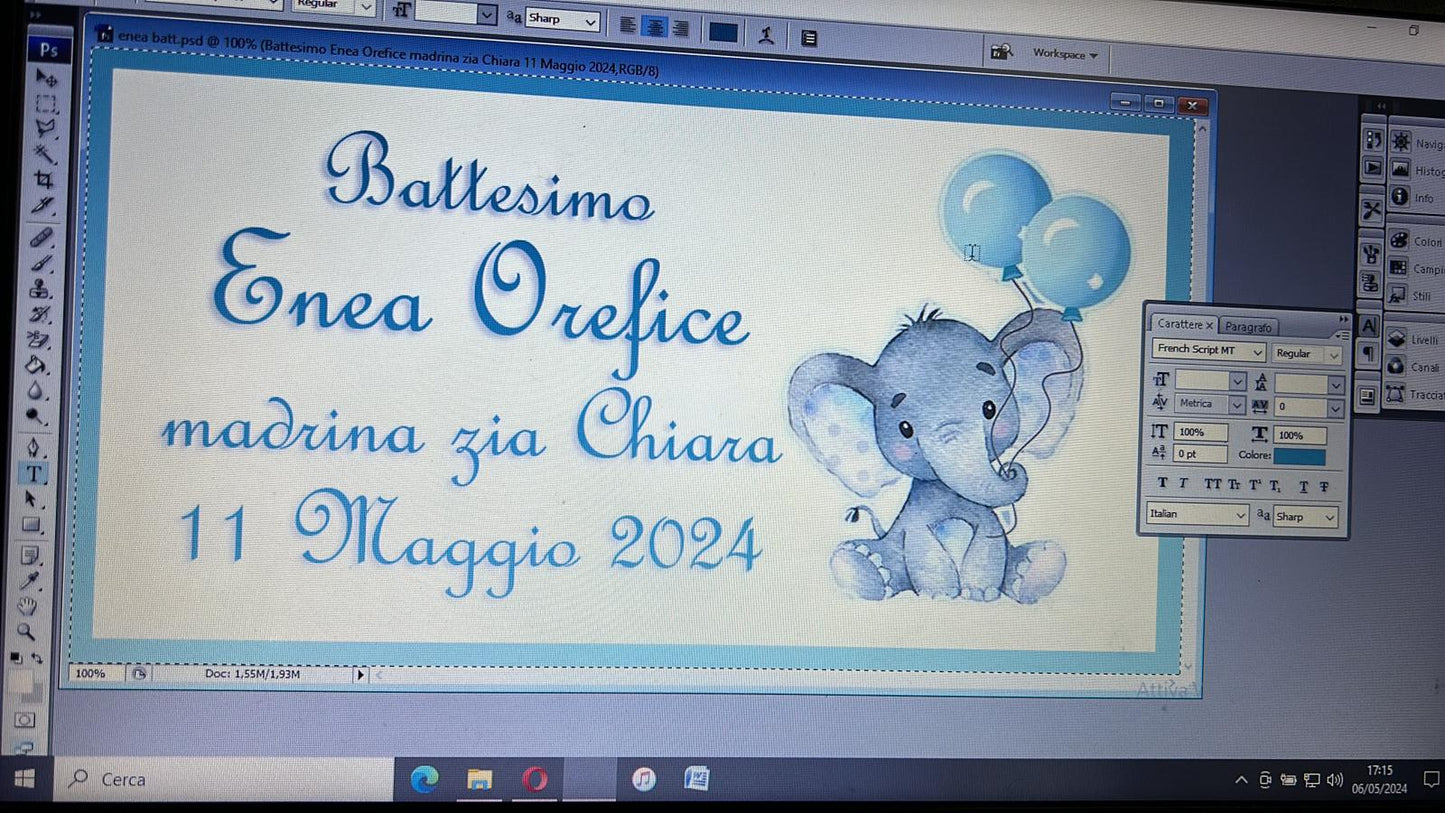Image resolution: width=1445 pixels, height=813 pixels.
Task: Open the warp text dialog
Action: 766,35
